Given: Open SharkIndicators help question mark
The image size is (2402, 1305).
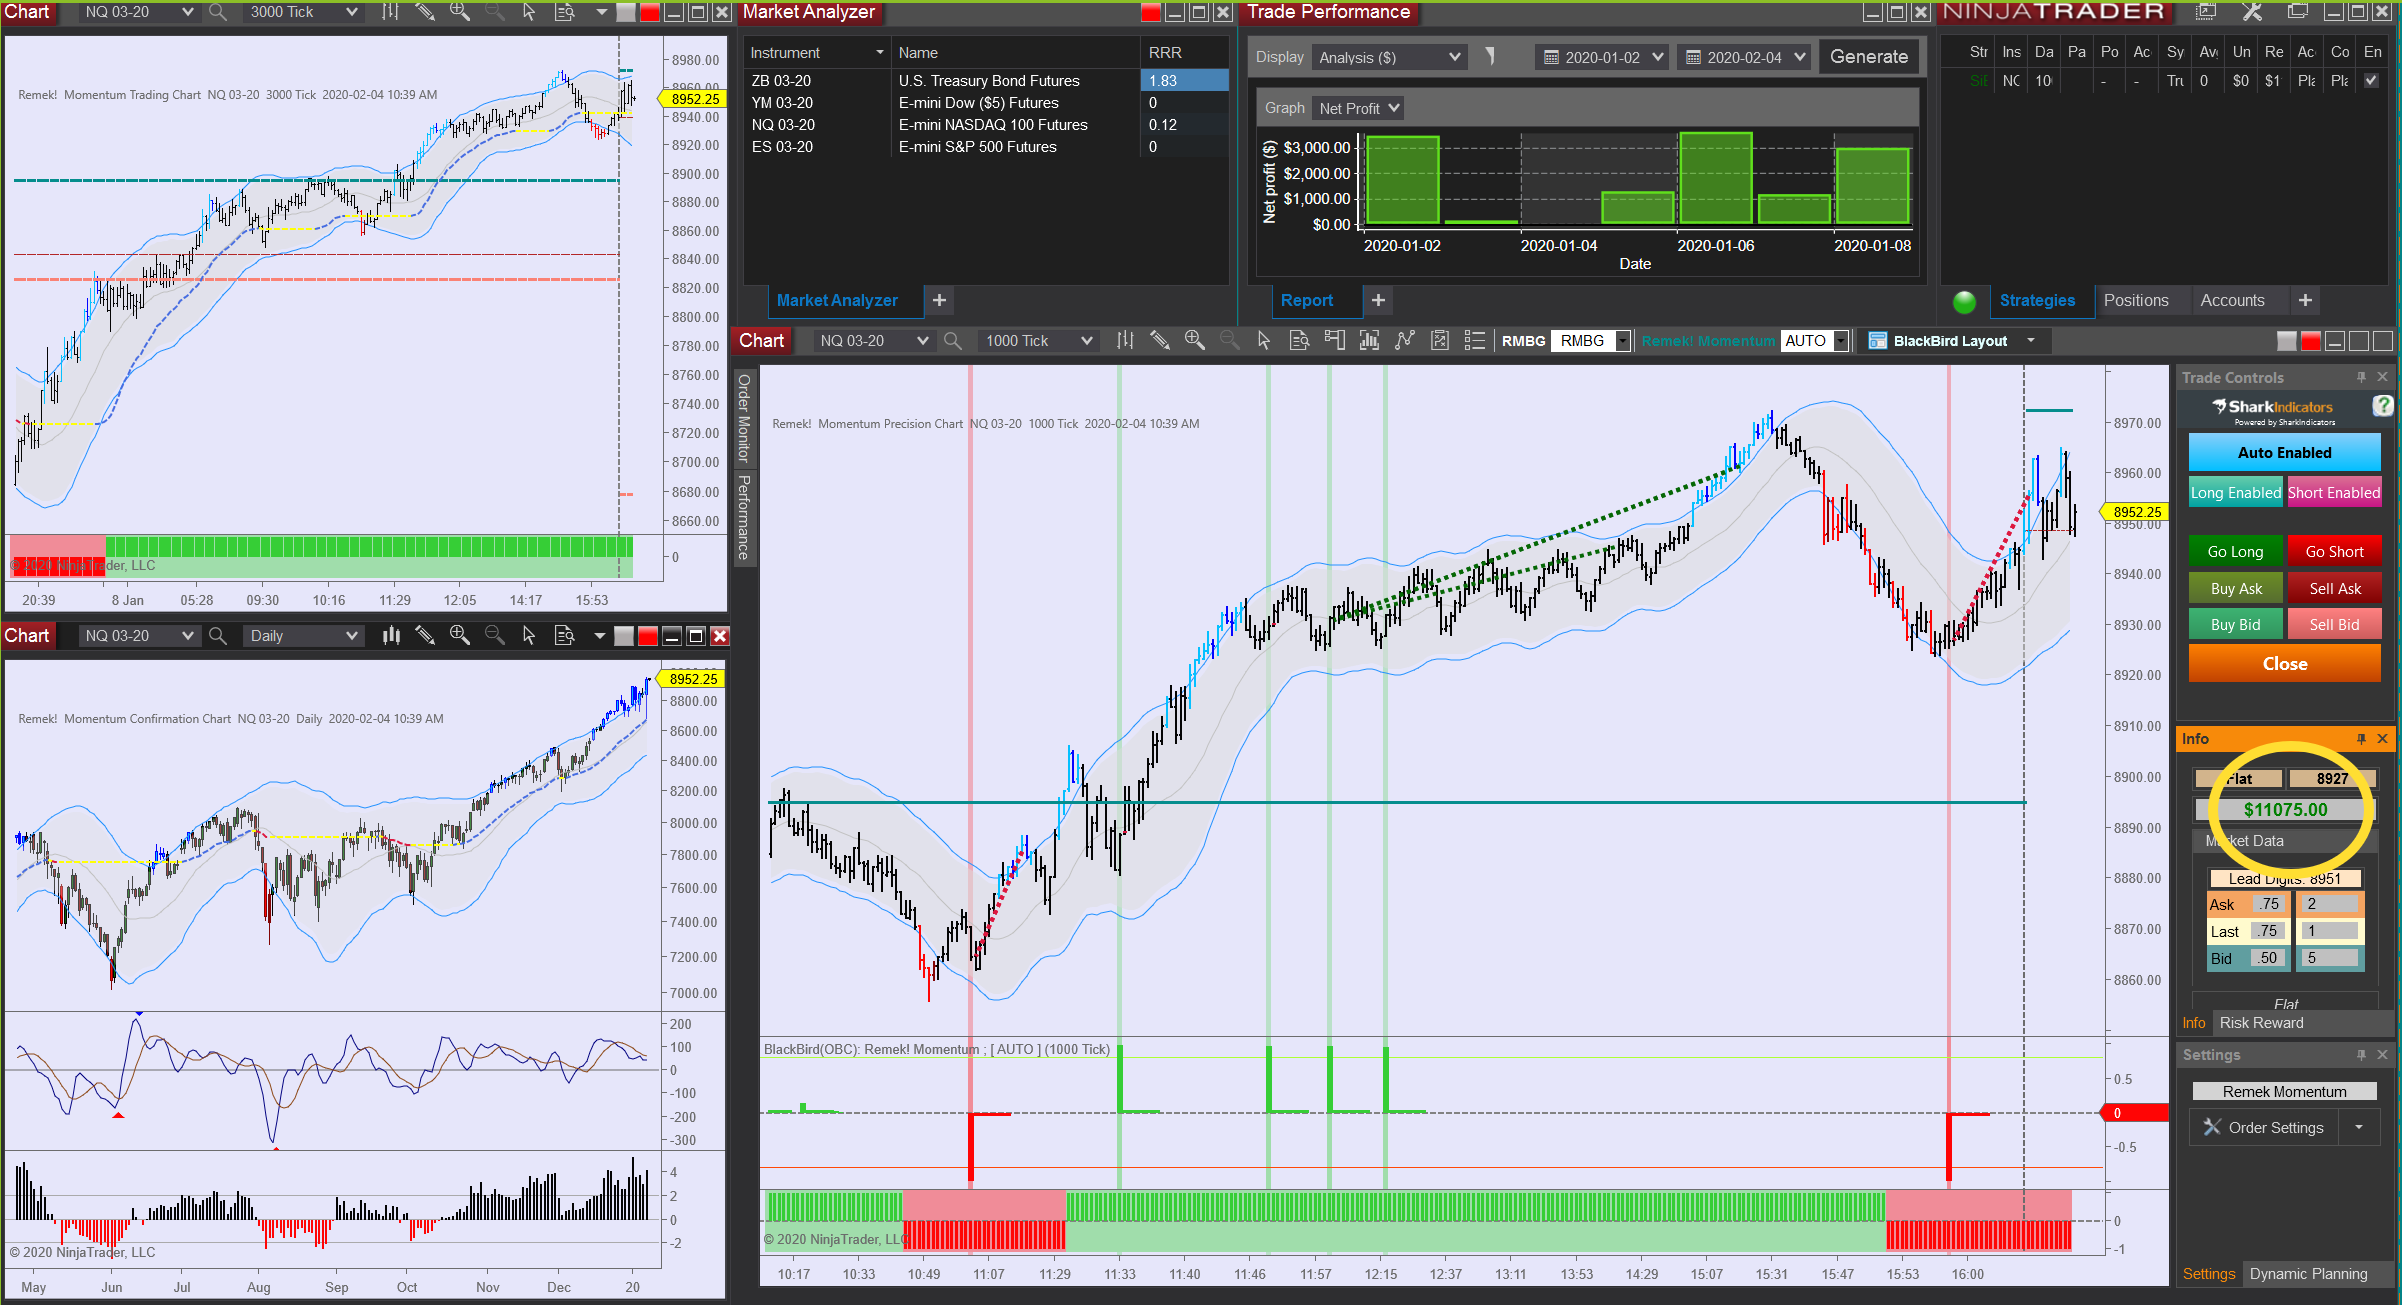Looking at the screenshot, I should [x=2383, y=405].
